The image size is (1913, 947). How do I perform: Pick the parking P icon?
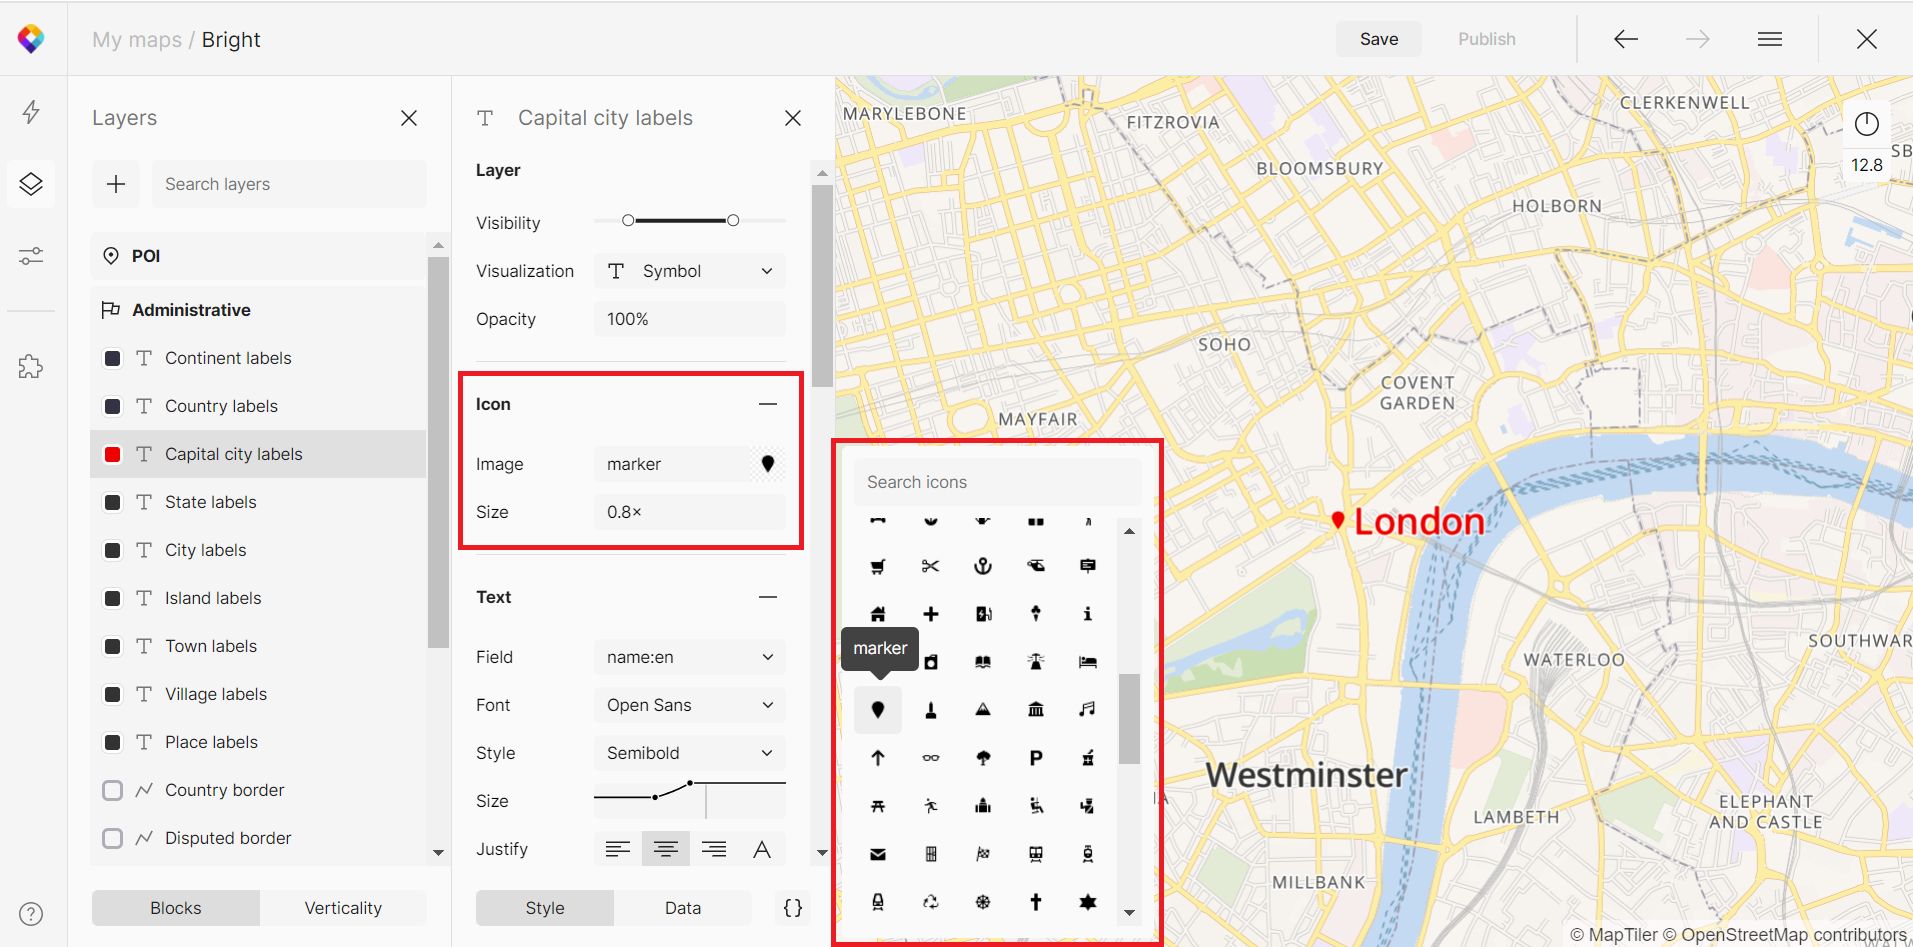(x=1036, y=758)
